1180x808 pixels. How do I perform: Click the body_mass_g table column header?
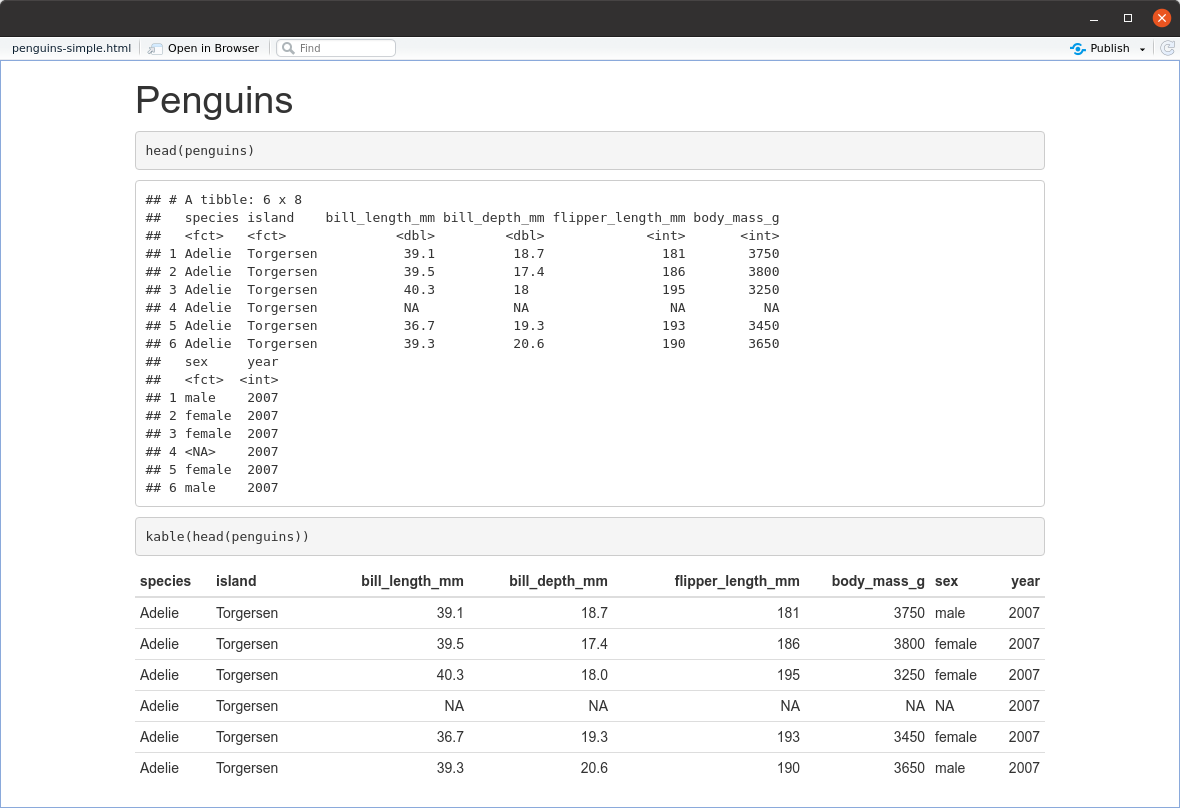[877, 581]
